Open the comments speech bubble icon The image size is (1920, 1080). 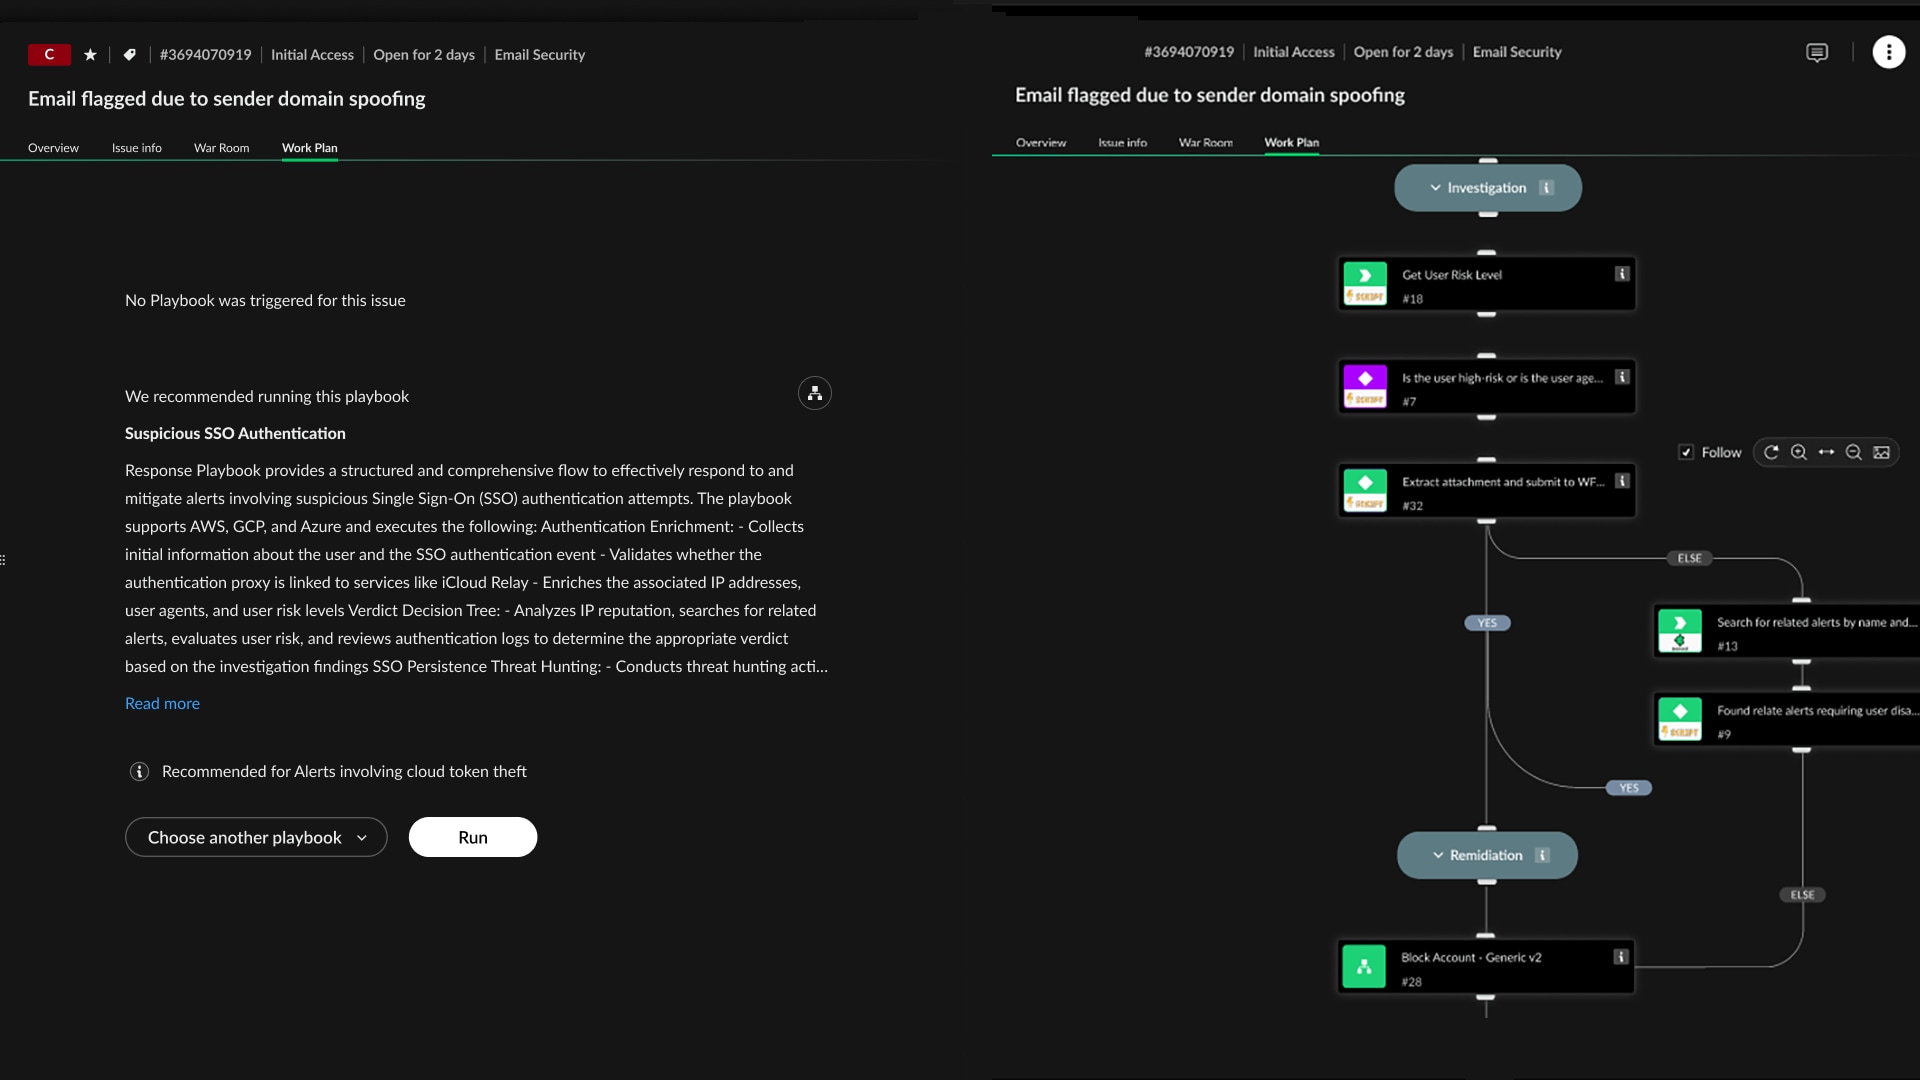click(1817, 52)
